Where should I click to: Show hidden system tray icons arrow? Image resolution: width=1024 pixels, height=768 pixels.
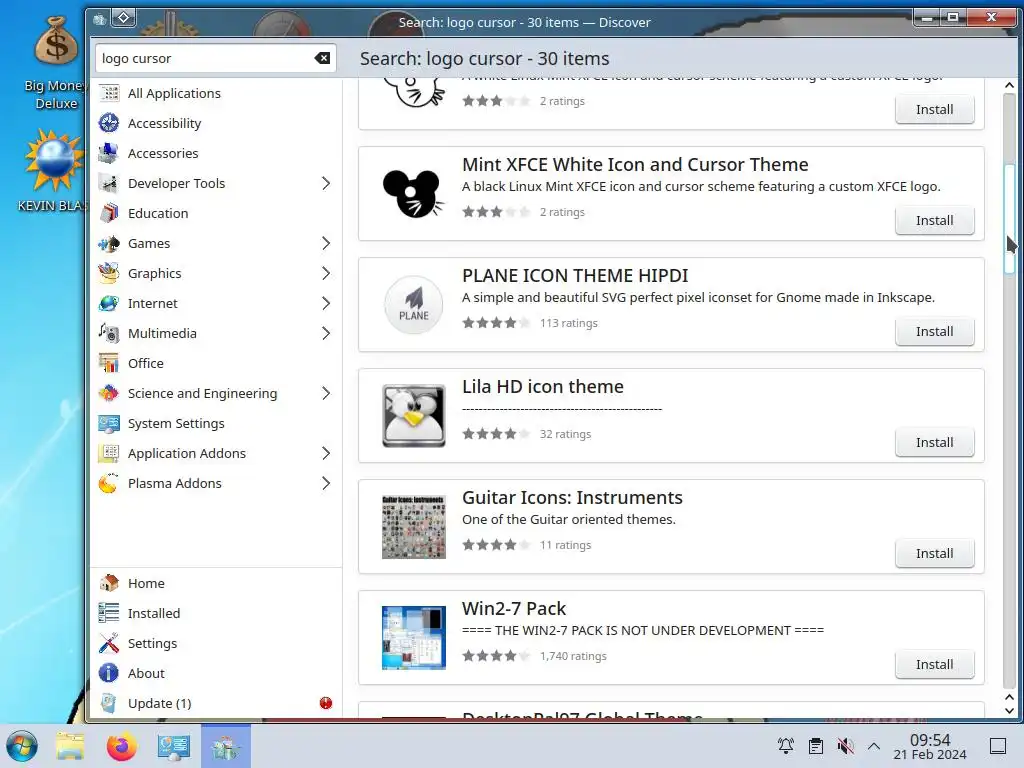tap(874, 746)
